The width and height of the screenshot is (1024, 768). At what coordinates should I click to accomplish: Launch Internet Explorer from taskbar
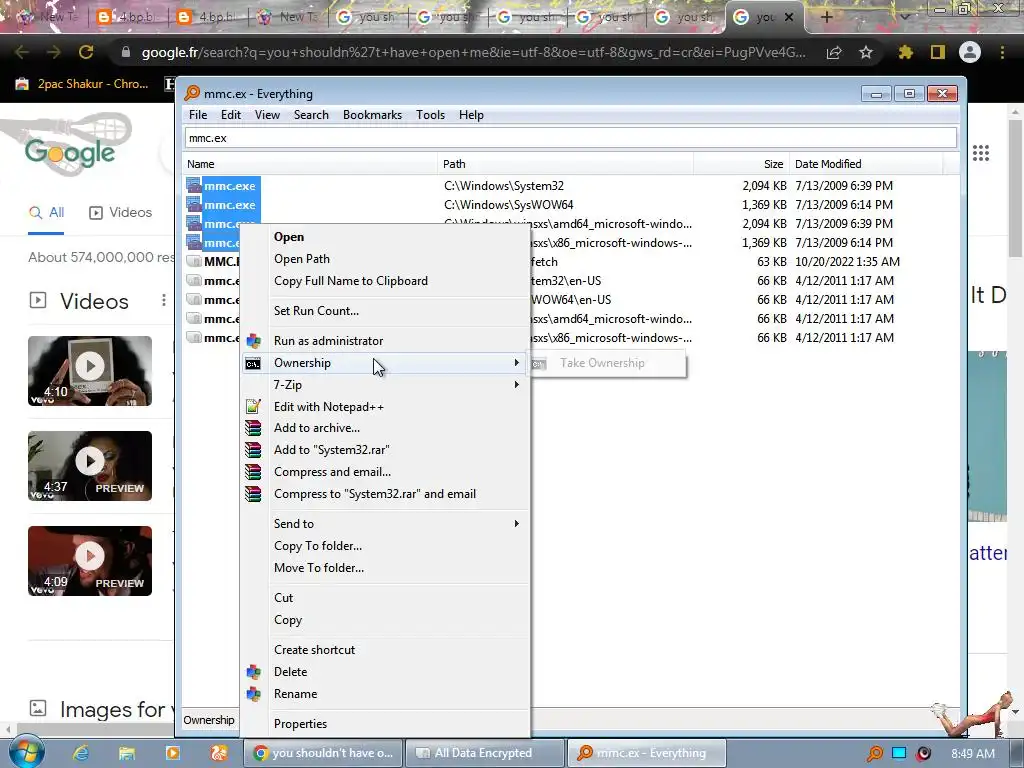(81, 753)
